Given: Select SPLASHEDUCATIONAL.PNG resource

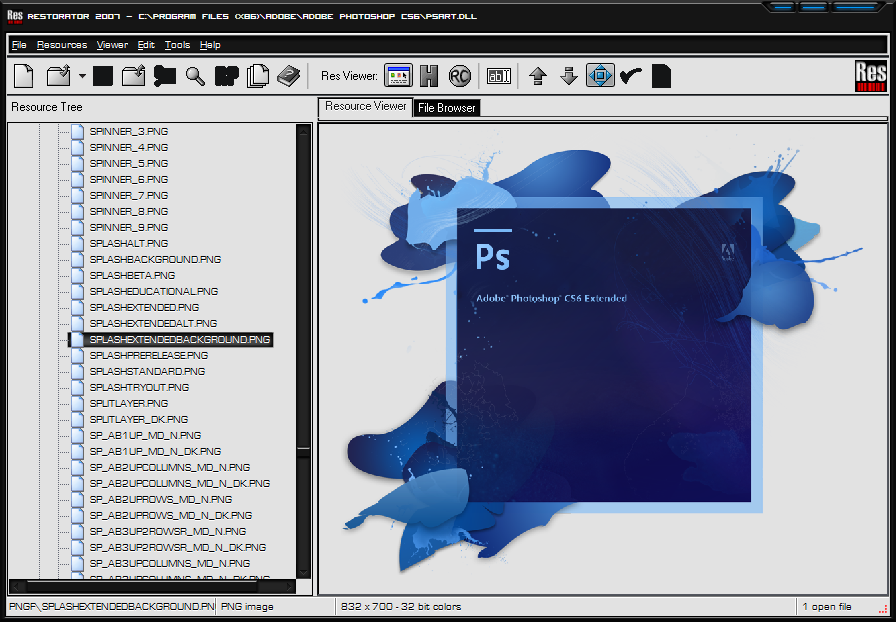Looking at the screenshot, I should [154, 292].
